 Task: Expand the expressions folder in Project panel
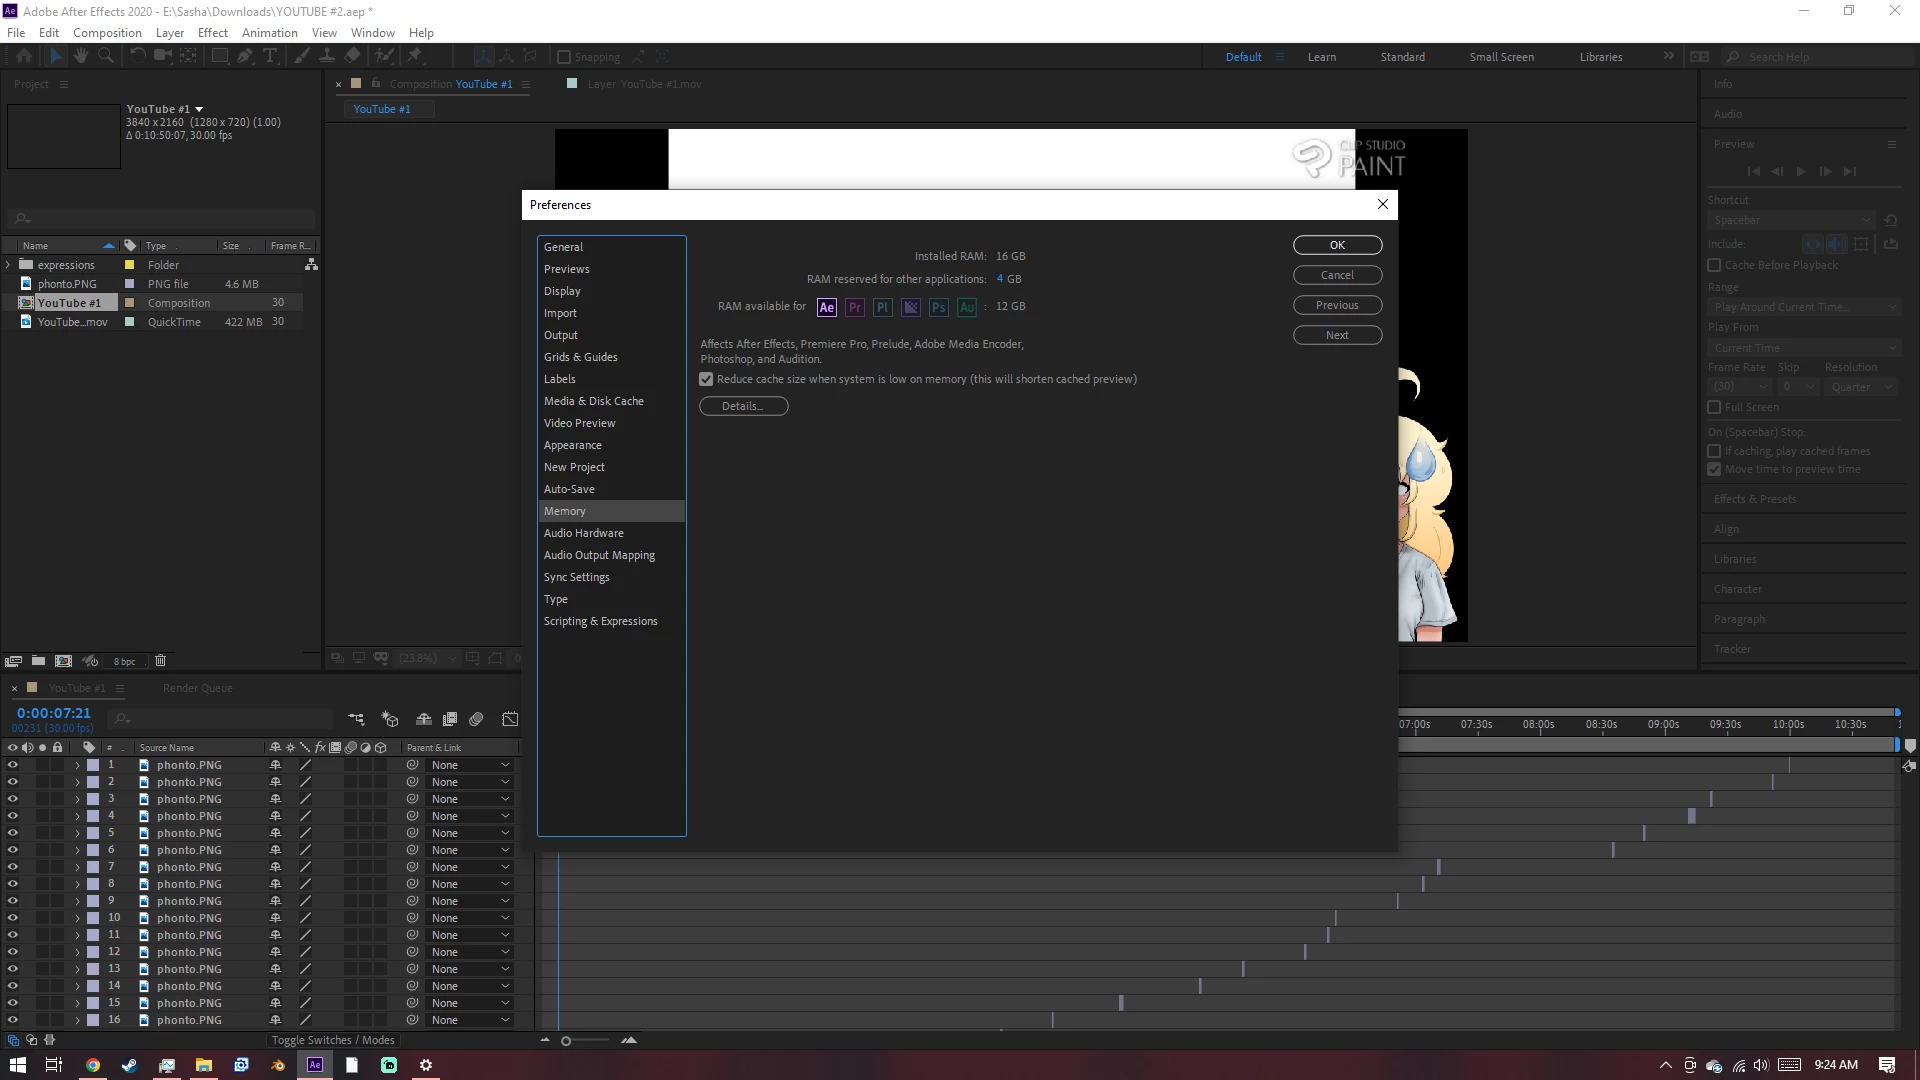(8, 265)
